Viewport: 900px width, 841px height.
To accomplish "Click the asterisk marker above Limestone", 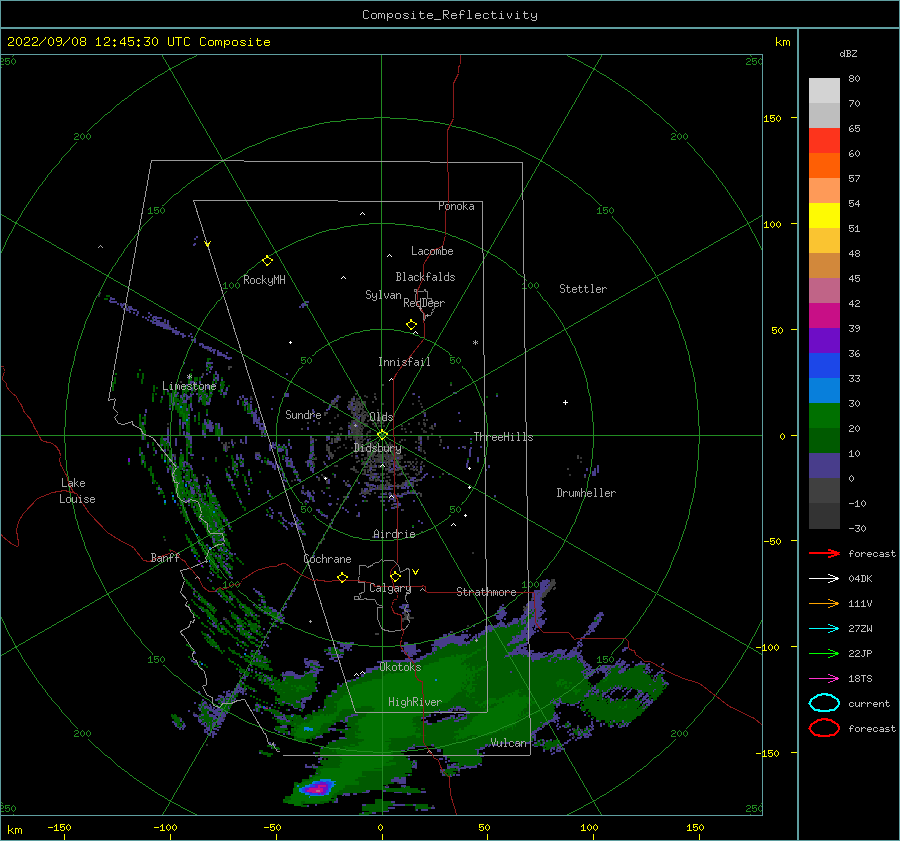I will pyautogui.click(x=189, y=377).
